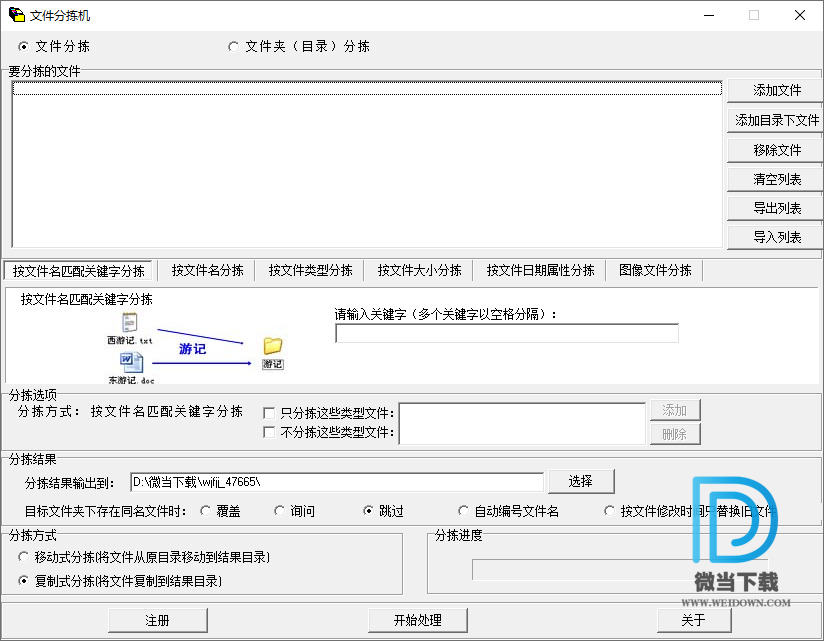Click the 文件分拣机 app icon in title bar
824x641 pixels.
17,15
